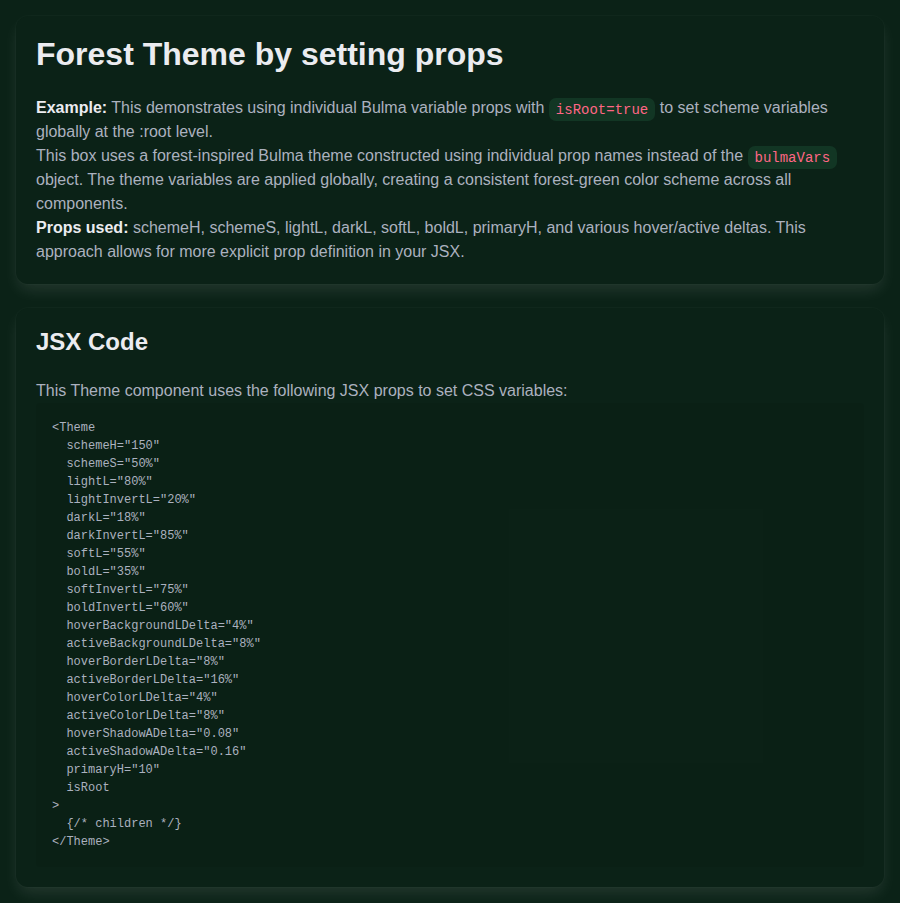Click the bulmaVars inline code tag
The image size is (900, 903).
pos(792,157)
